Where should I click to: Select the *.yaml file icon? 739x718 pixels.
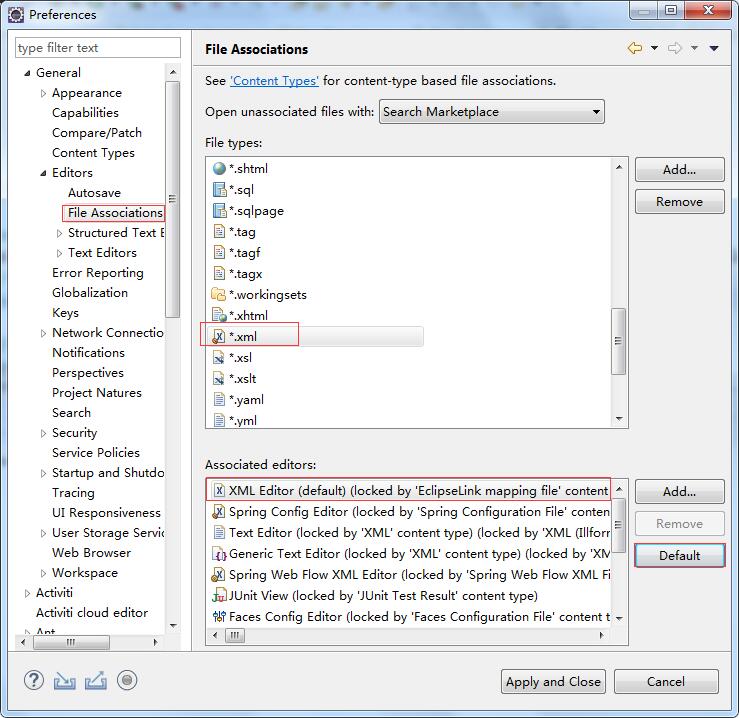coord(219,399)
